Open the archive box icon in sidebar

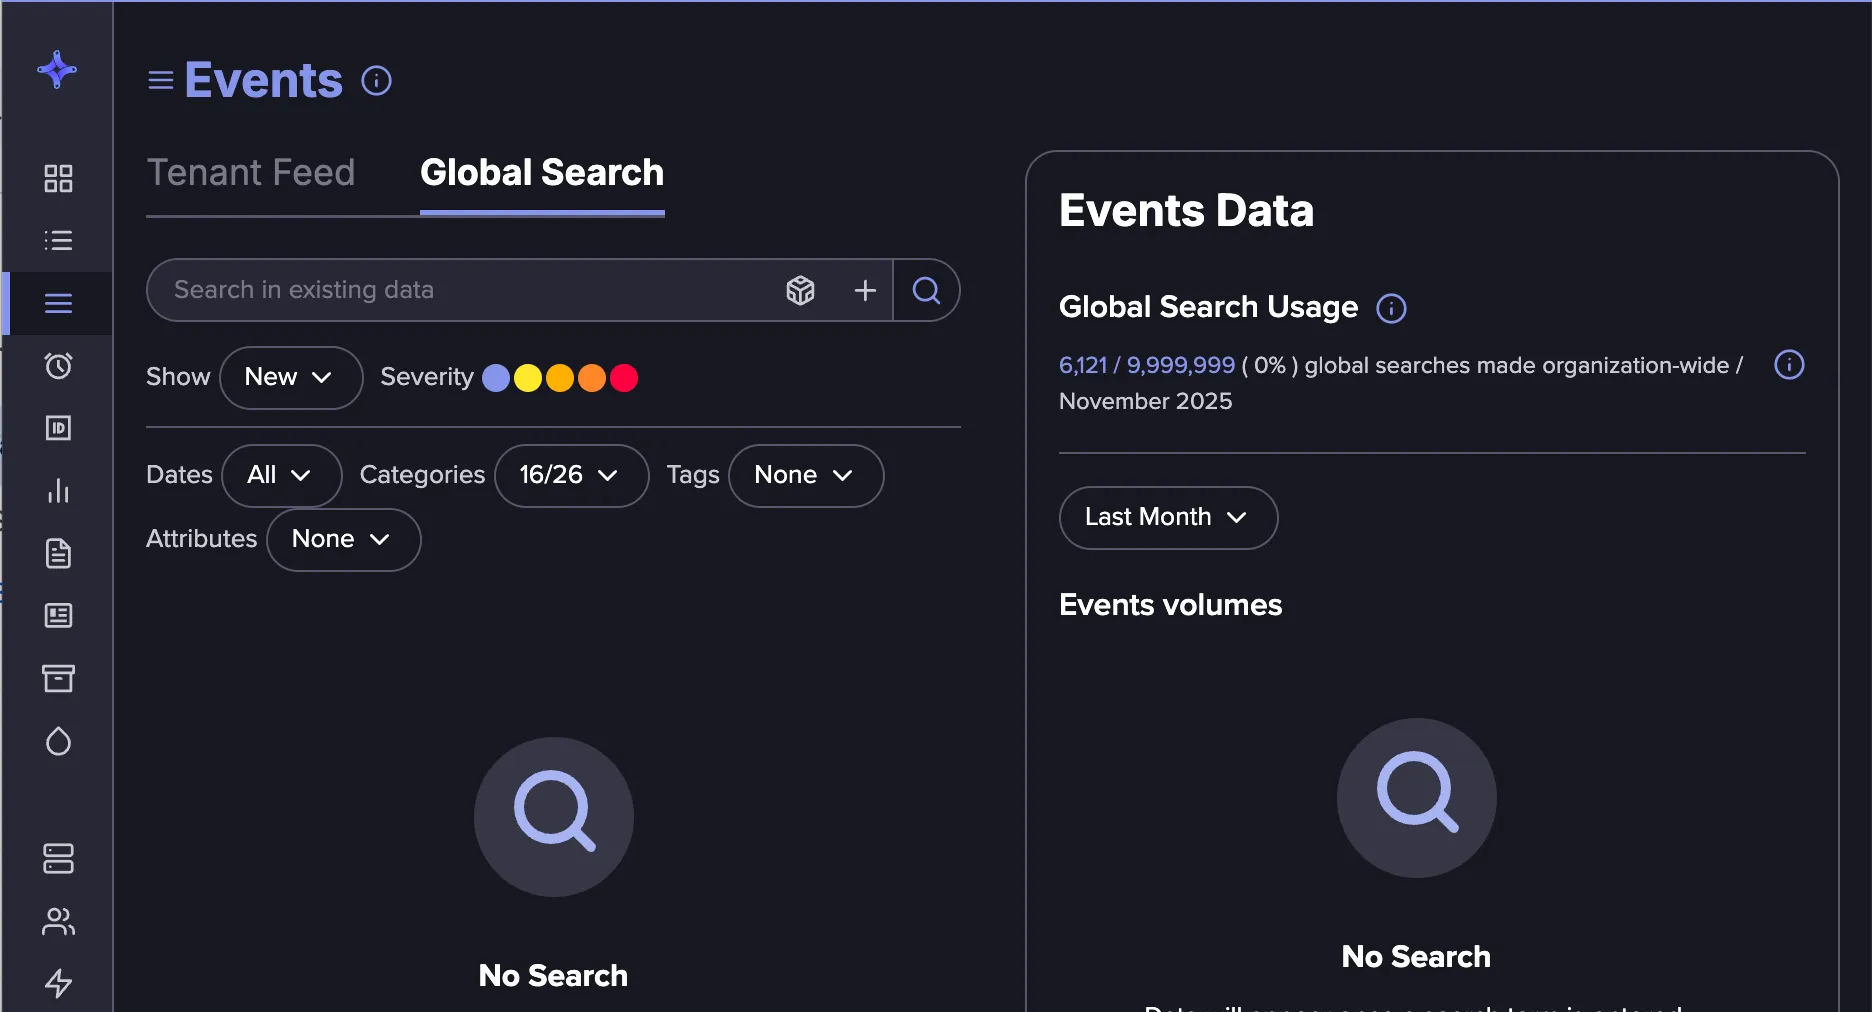click(58, 678)
